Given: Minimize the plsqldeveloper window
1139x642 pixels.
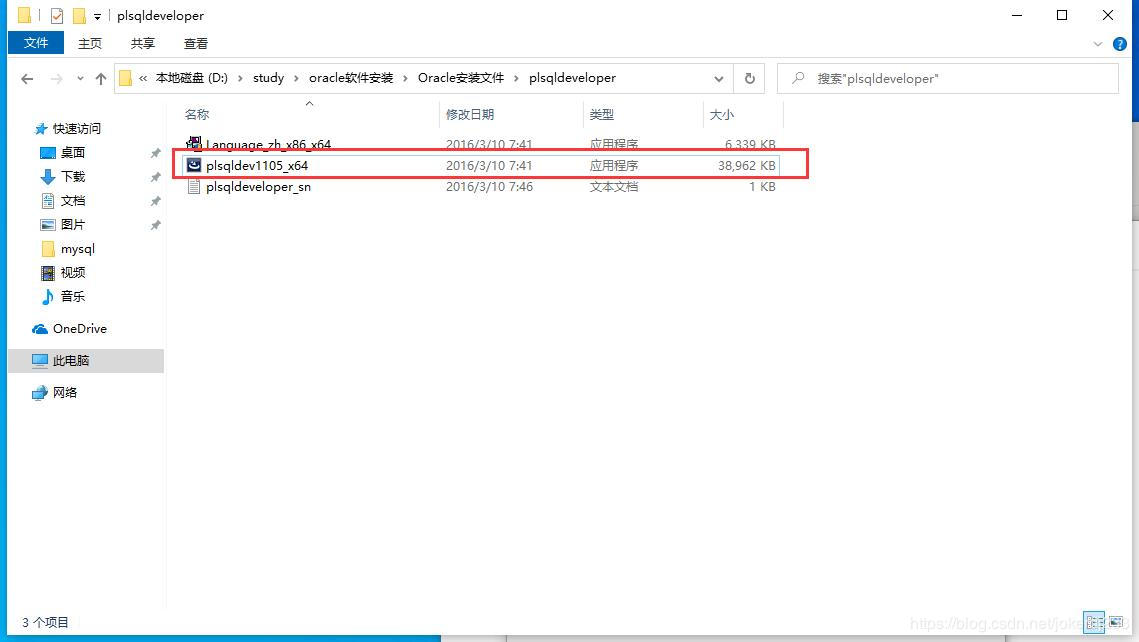Looking at the screenshot, I should coord(1017,15).
